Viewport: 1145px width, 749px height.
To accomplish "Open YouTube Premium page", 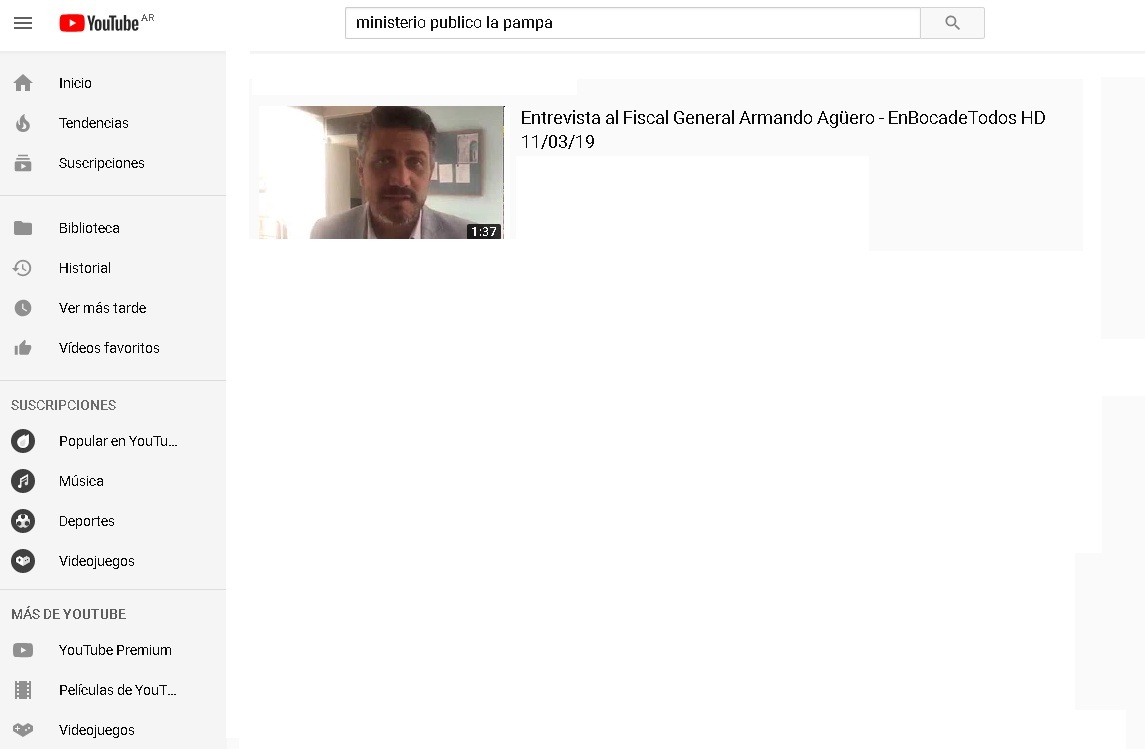I will tap(115, 650).
